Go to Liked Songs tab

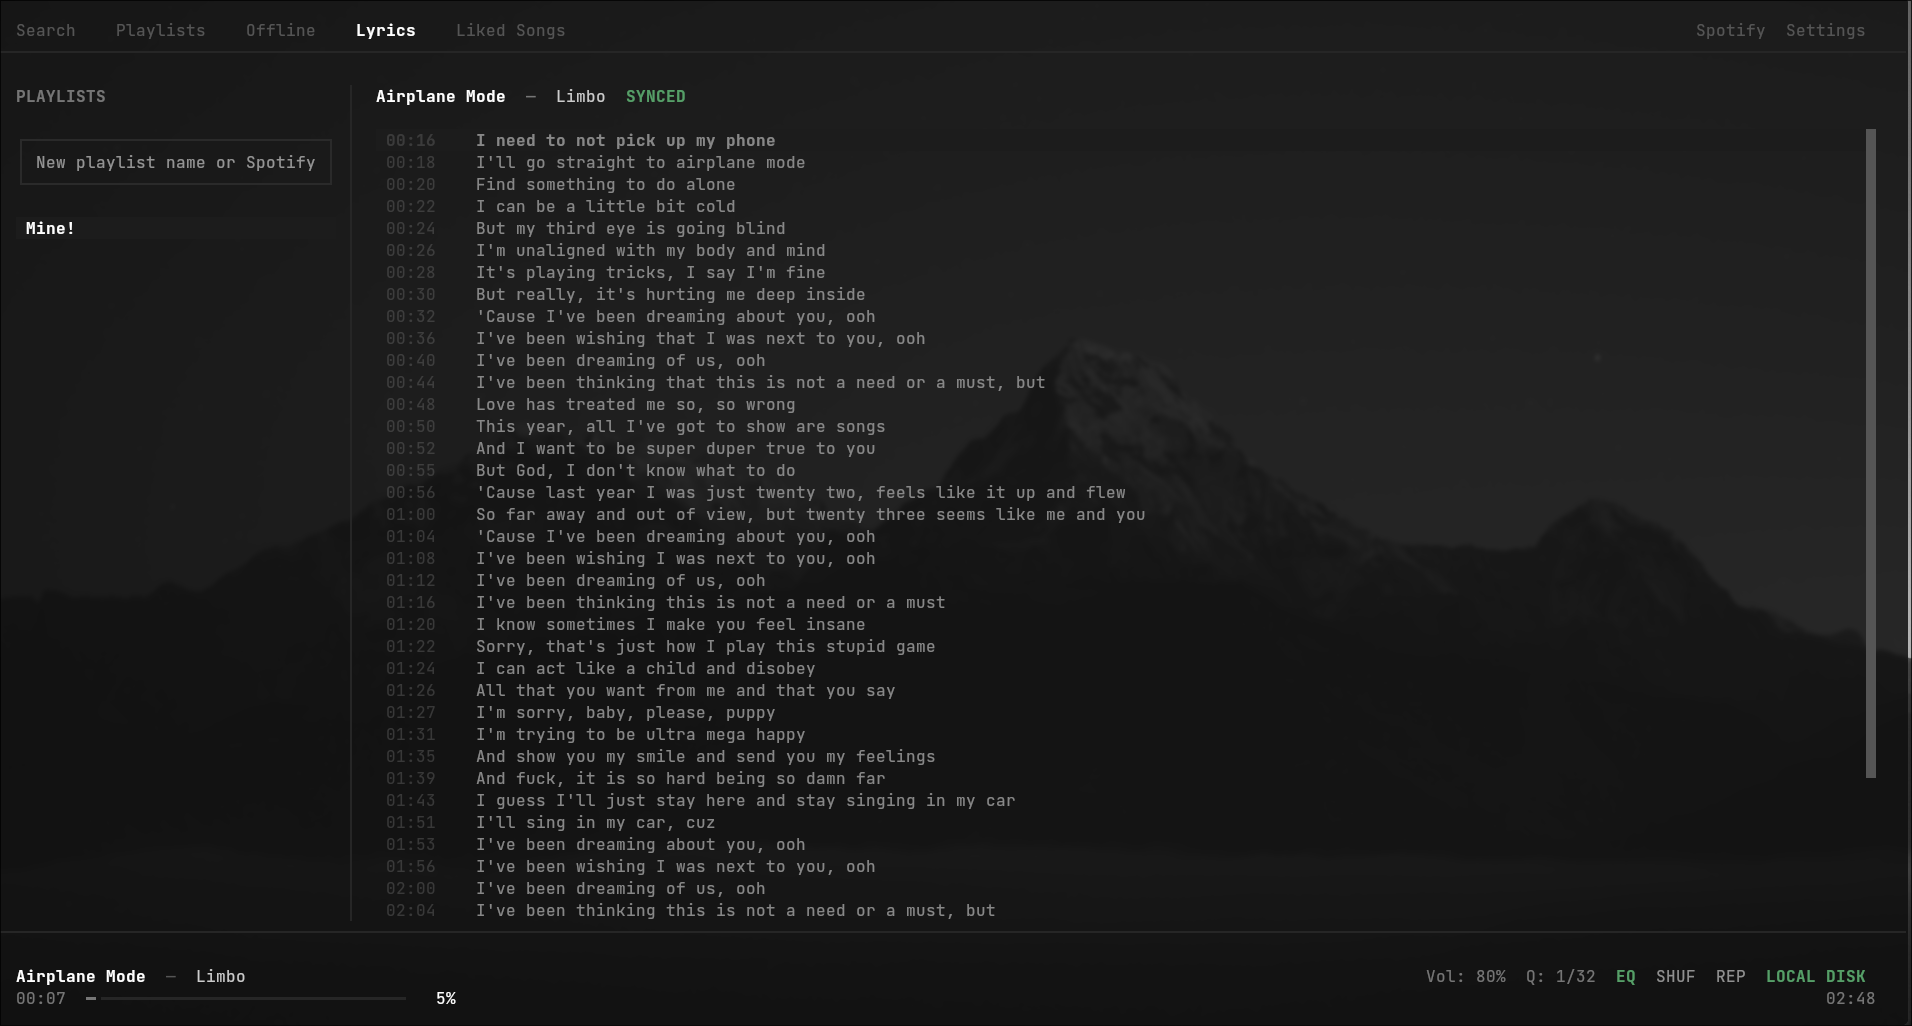click(x=510, y=31)
